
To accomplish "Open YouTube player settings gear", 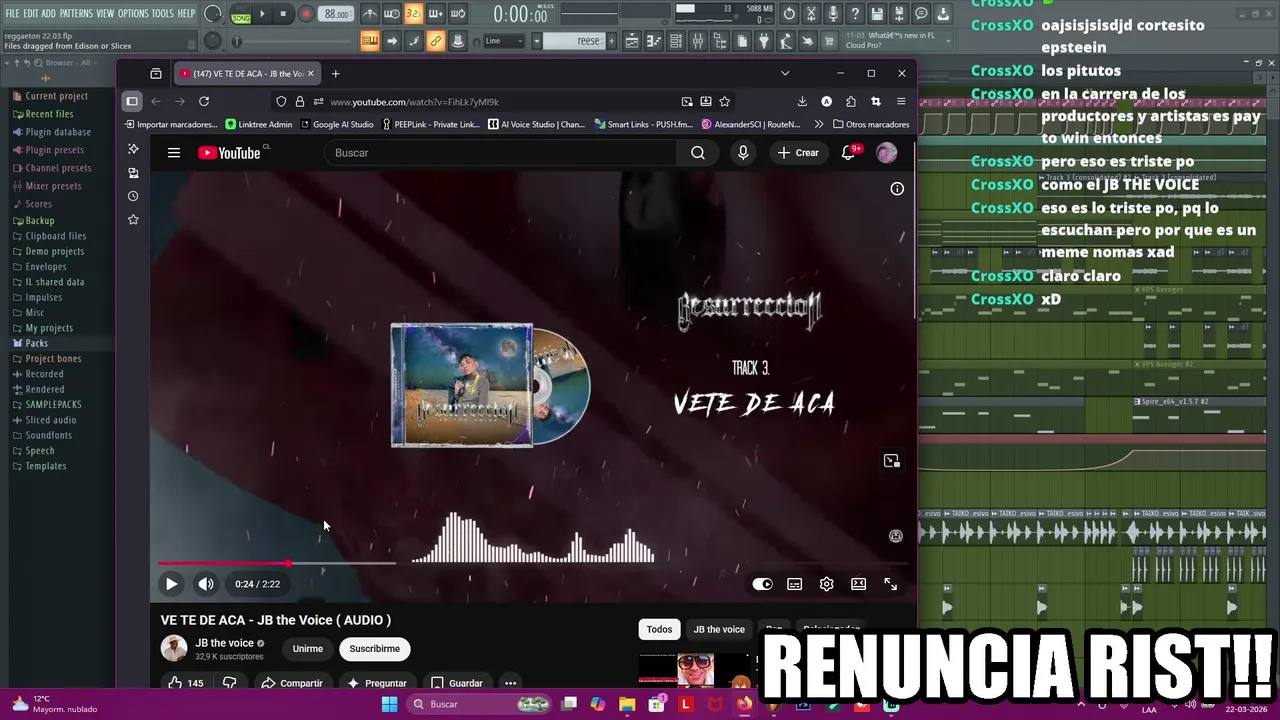I will 826,584.
